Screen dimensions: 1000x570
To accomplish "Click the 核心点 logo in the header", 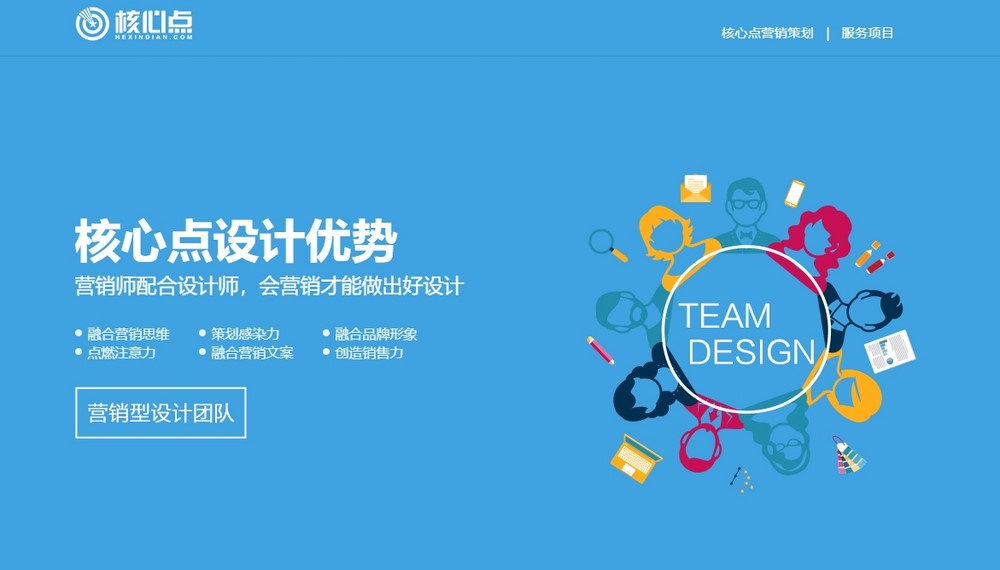I will (134, 24).
